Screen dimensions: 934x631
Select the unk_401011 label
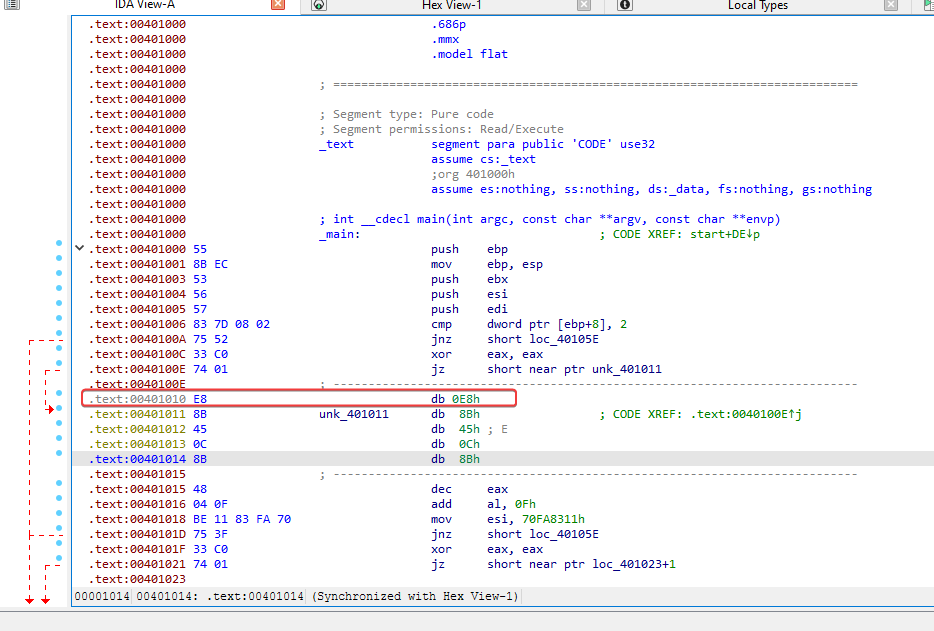pos(354,414)
